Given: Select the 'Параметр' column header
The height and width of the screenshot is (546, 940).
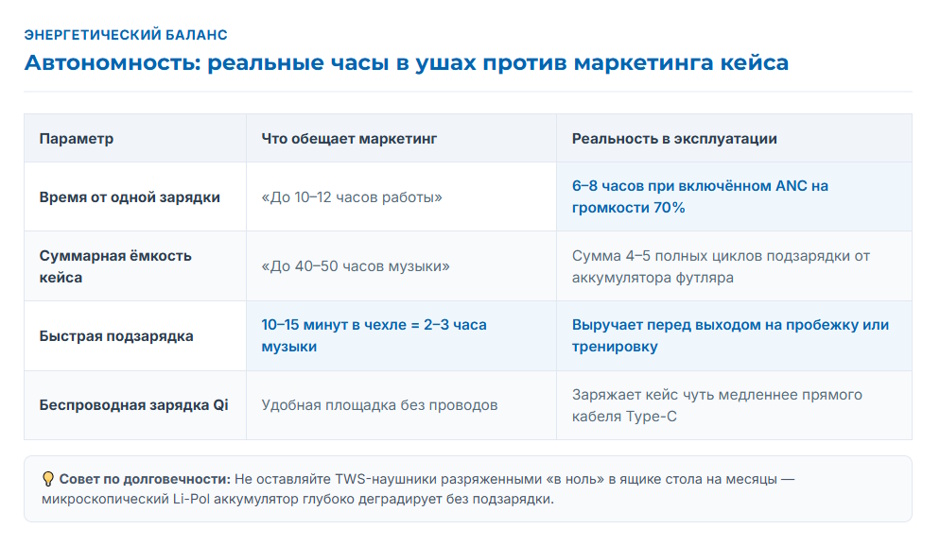Looking at the screenshot, I should 135,138.
